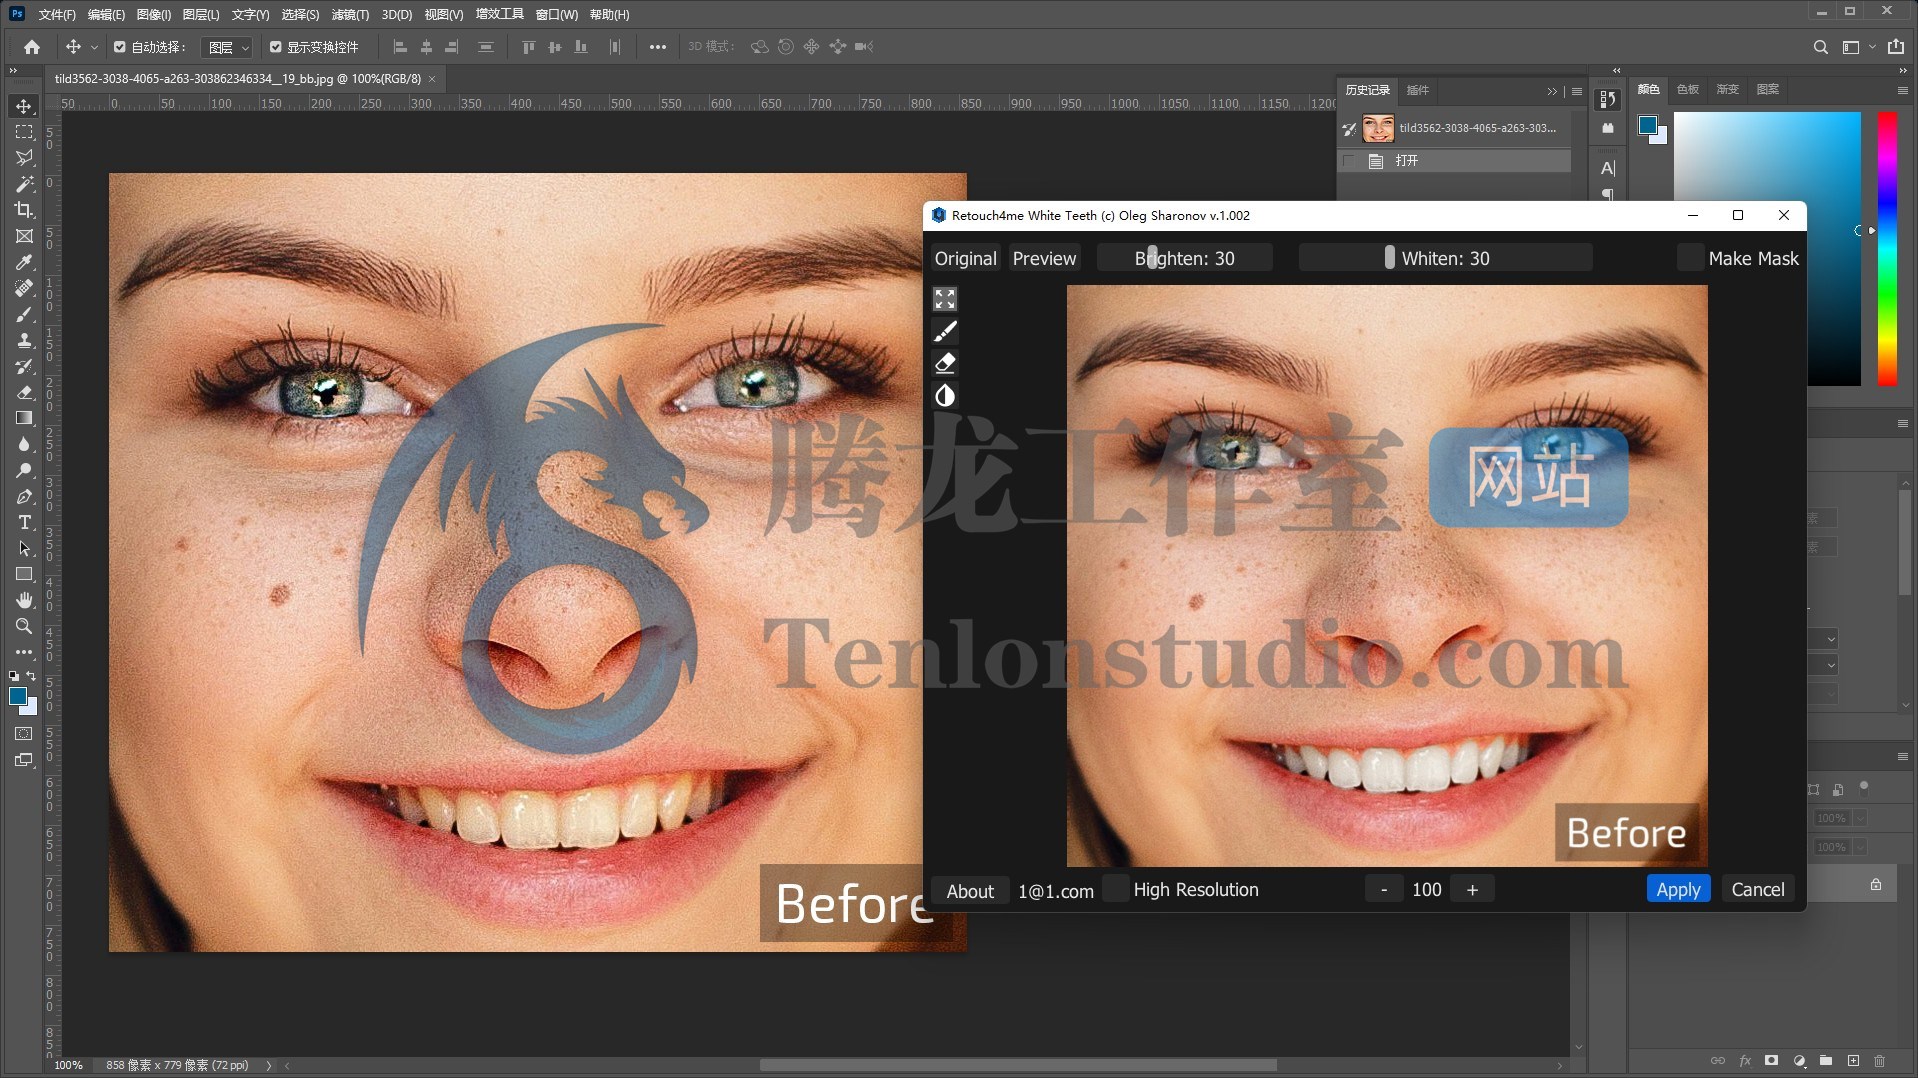The image size is (1918, 1078).
Task: Open the History panel flyout menu
Action: tap(1577, 91)
